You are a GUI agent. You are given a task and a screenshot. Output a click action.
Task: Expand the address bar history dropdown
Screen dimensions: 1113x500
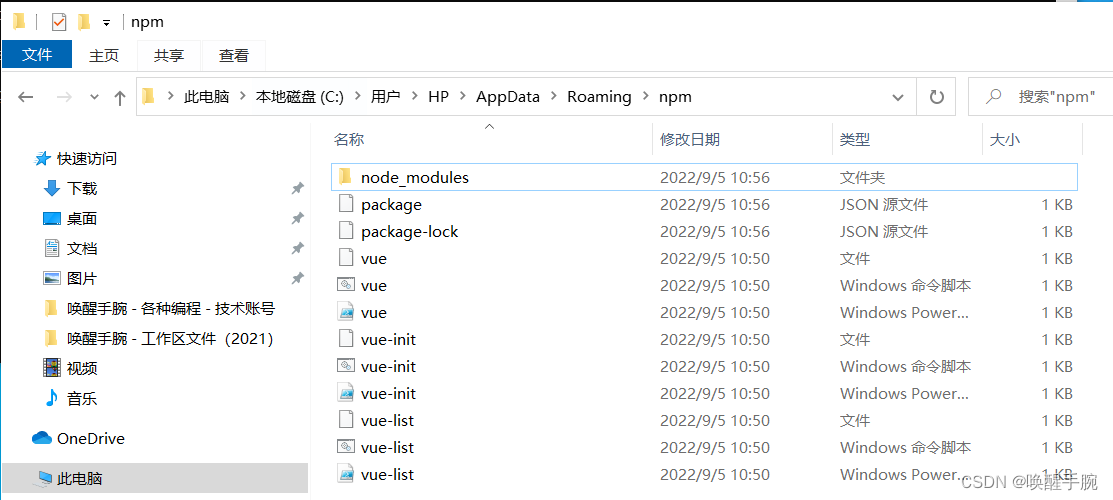click(898, 97)
